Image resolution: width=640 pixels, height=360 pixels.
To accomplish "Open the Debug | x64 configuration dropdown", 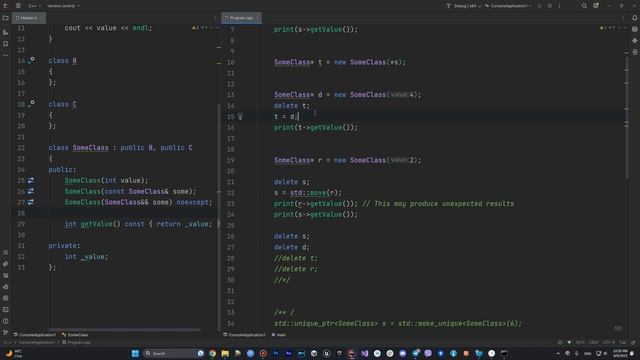I will click(x=463, y=6).
